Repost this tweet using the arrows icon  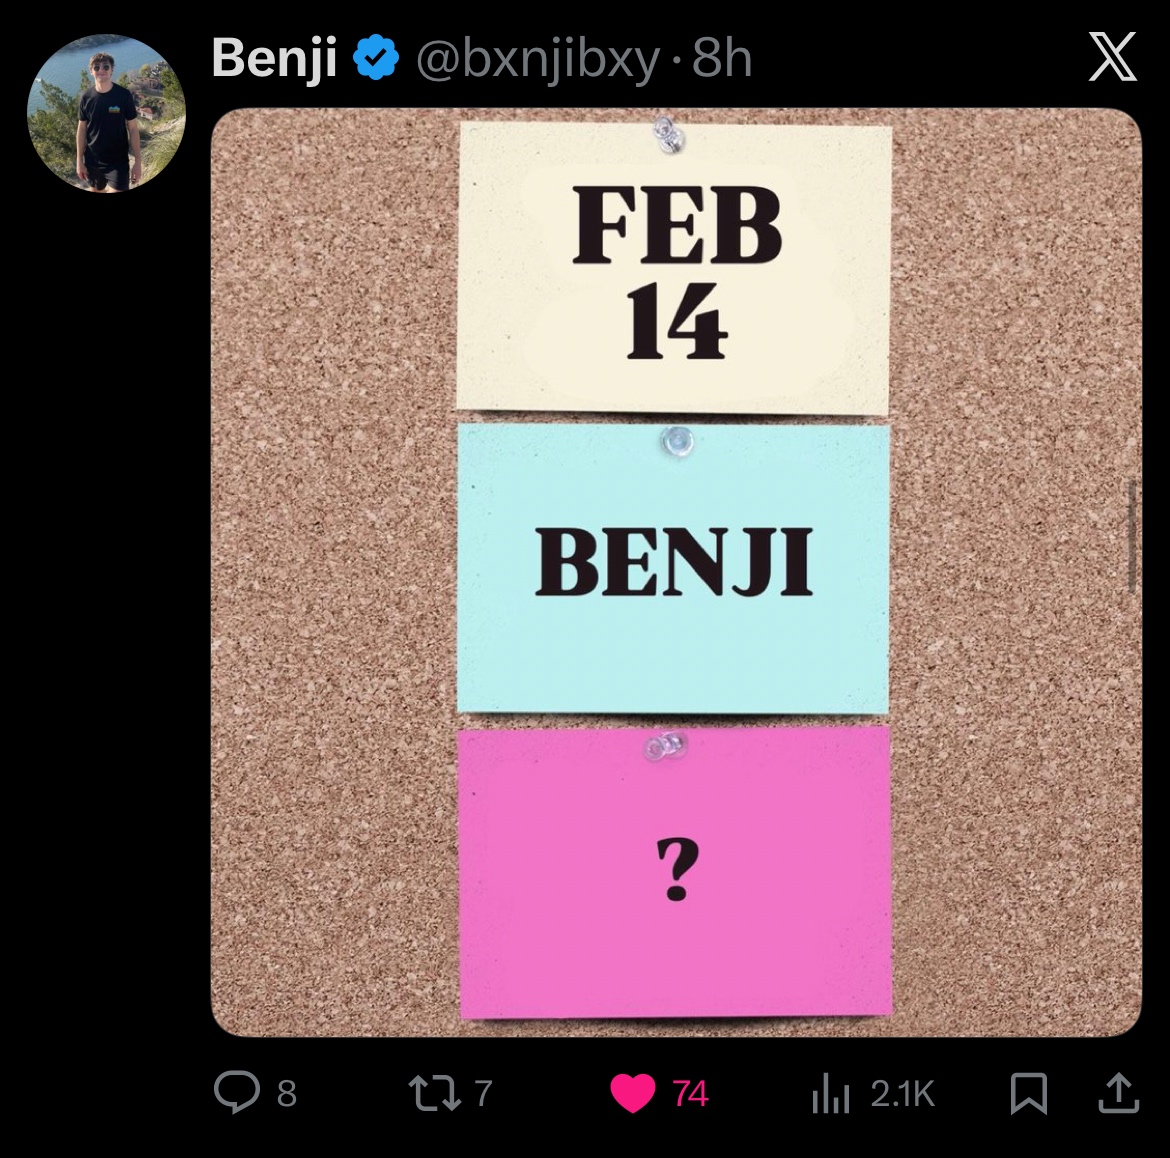(435, 1092)
